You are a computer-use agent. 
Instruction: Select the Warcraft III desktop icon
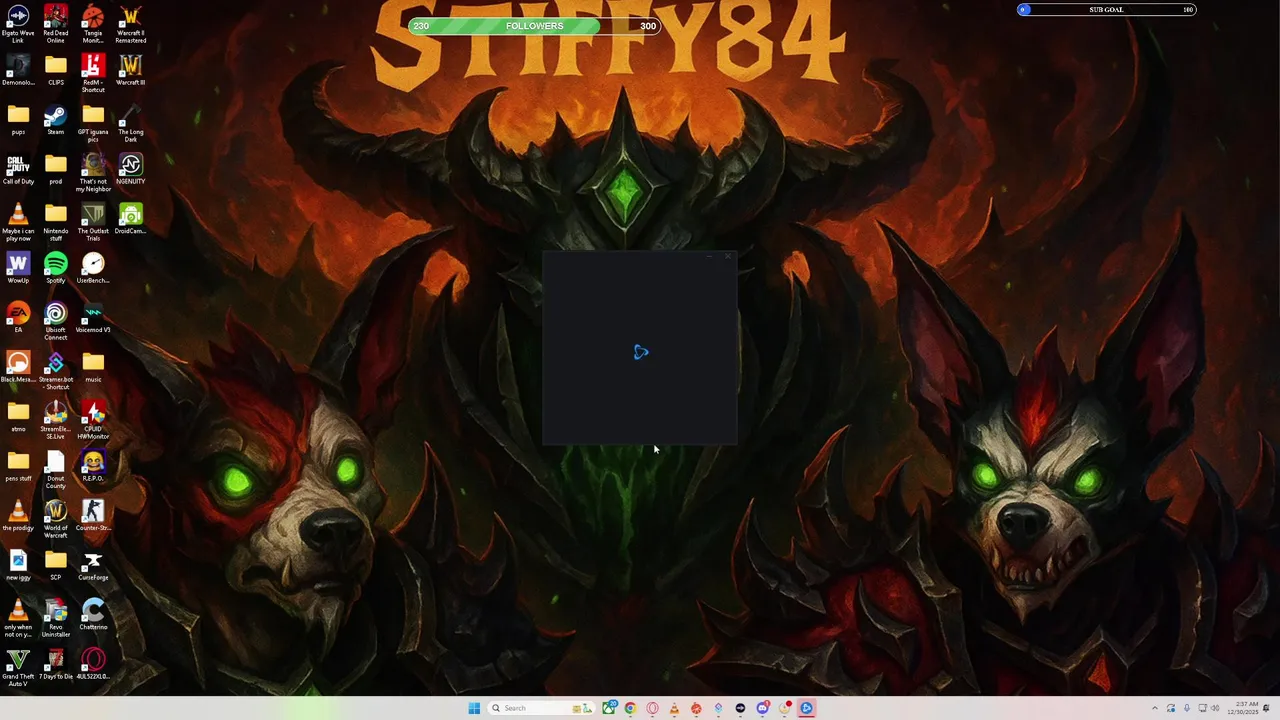tap(131, 70)
